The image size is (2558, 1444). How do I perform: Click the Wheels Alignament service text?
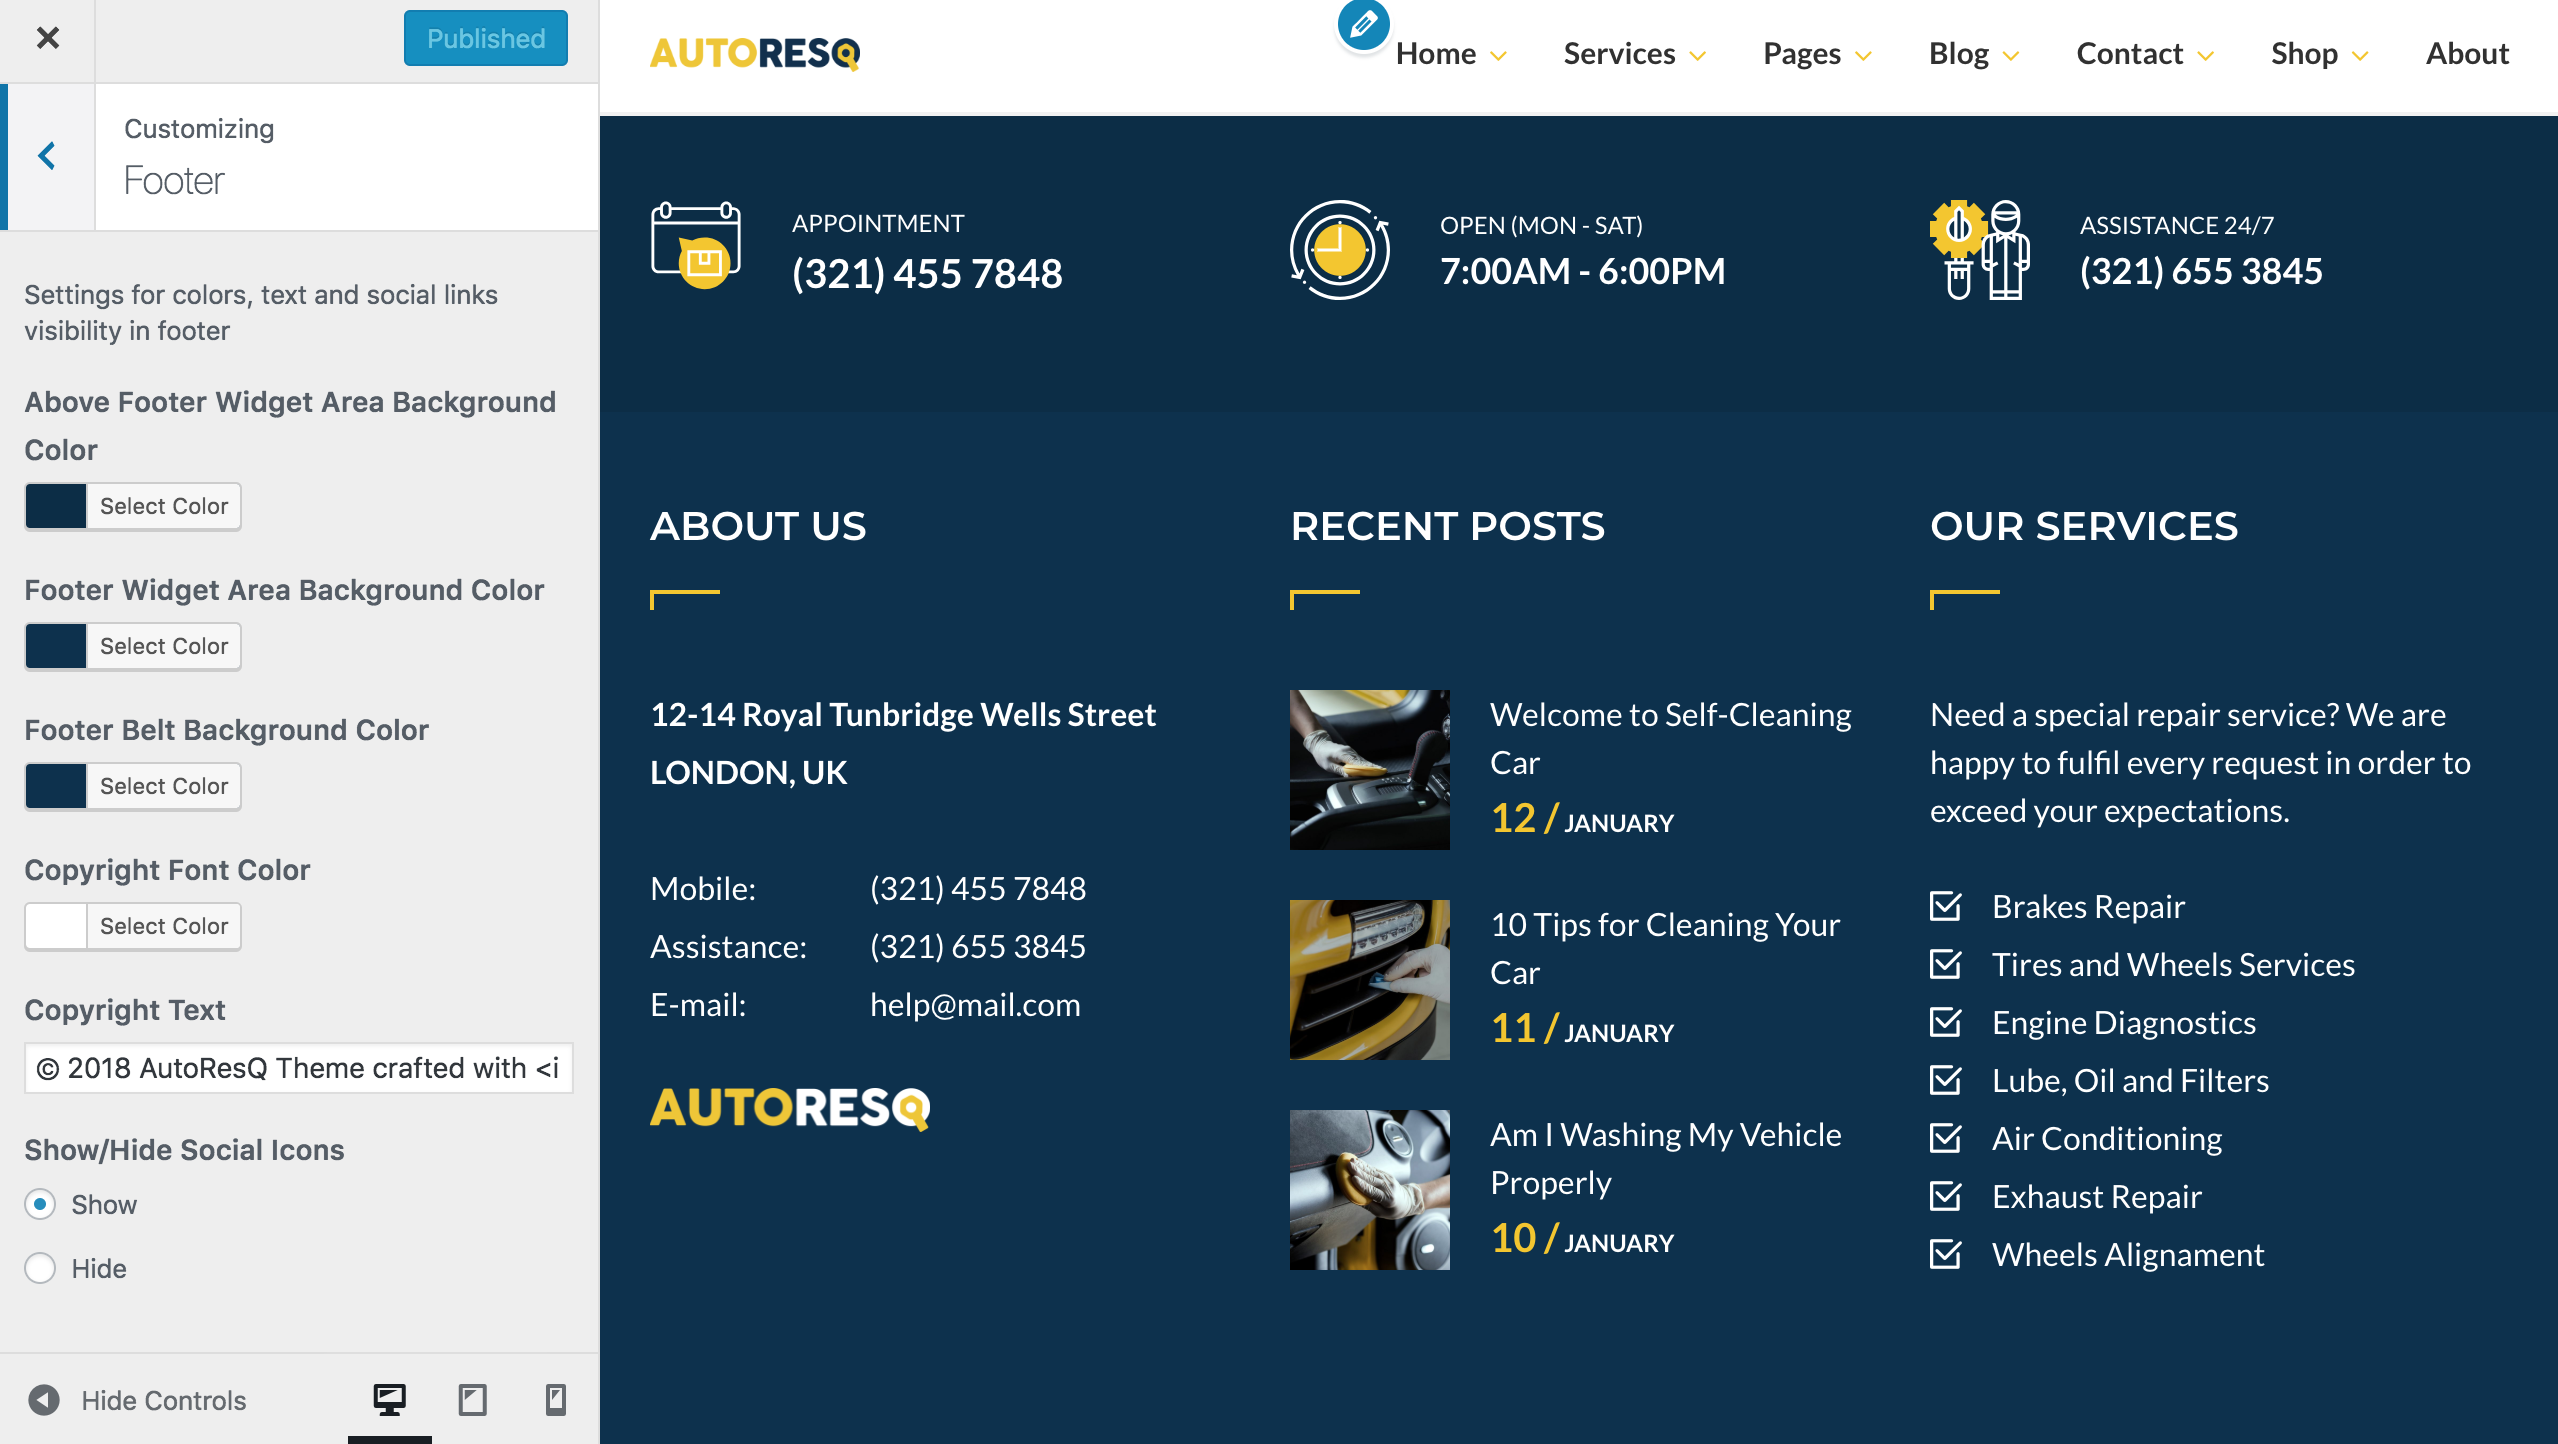(x=2128, y=1254)
